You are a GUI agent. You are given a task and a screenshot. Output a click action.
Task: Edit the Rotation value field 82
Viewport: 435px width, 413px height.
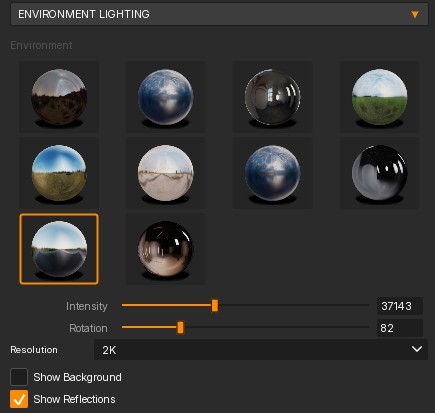[x=400, y=328]
